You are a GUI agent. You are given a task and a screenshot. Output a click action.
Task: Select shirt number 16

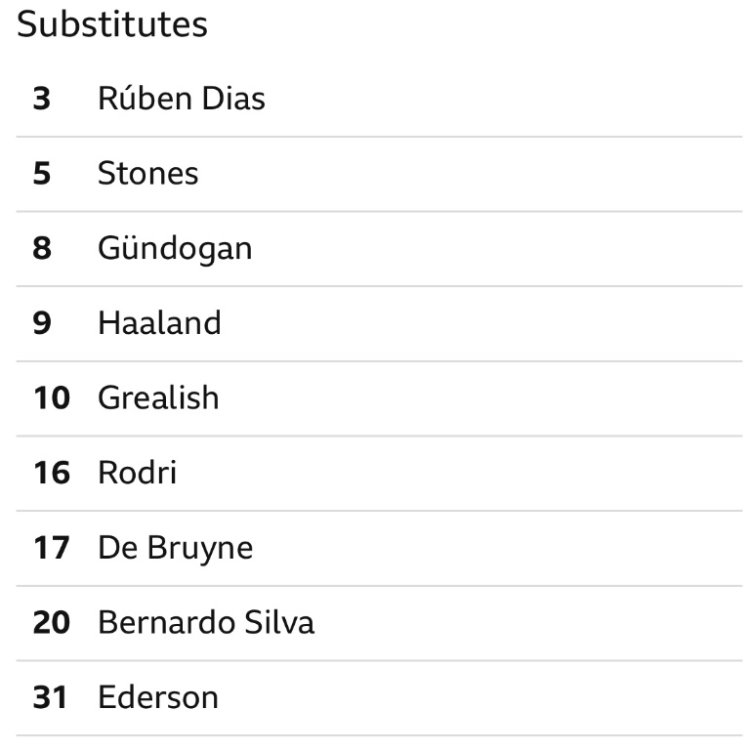51,472
